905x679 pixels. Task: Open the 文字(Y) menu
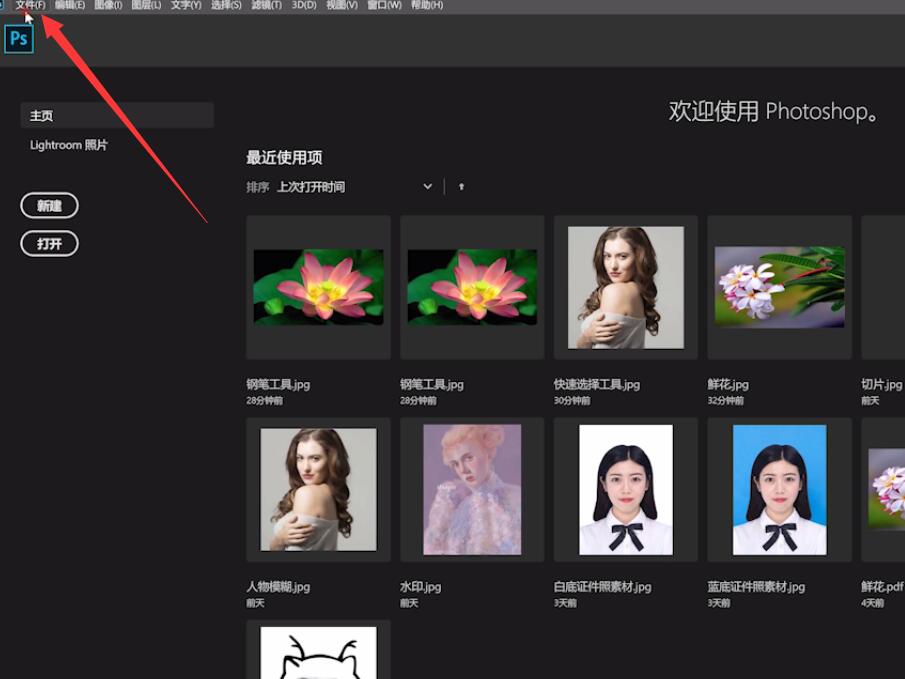coord(186,5)
